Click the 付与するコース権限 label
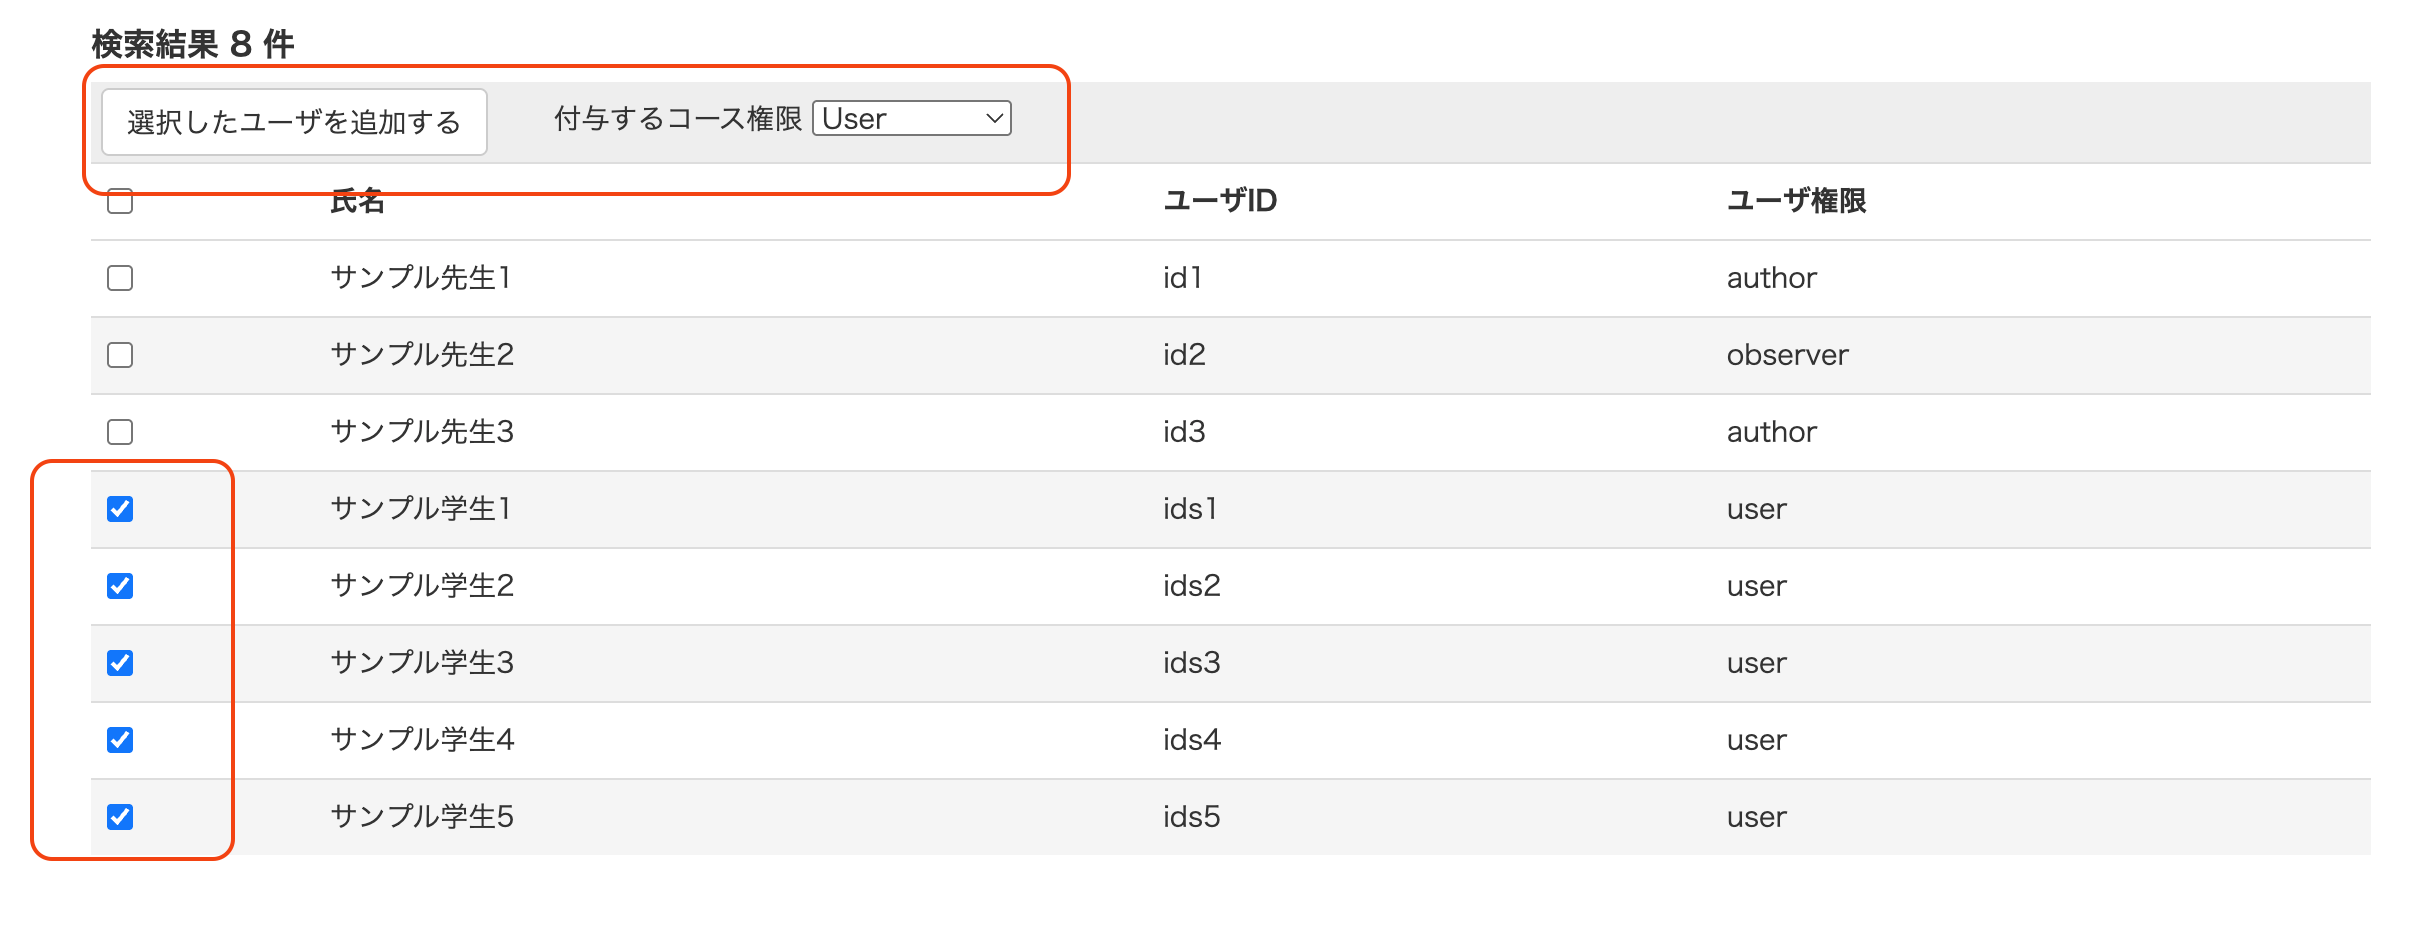 tap(678, 119)
